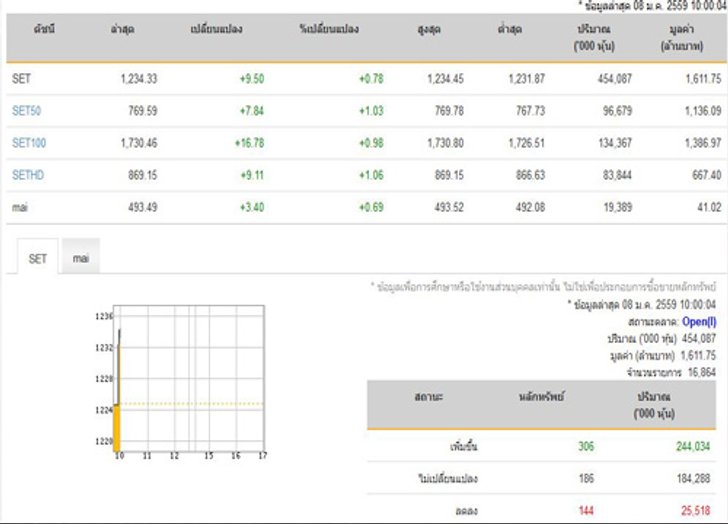This screenshot has height=524, width=728.
Task: Select the mai row name in table
Action: pos(20,207)
